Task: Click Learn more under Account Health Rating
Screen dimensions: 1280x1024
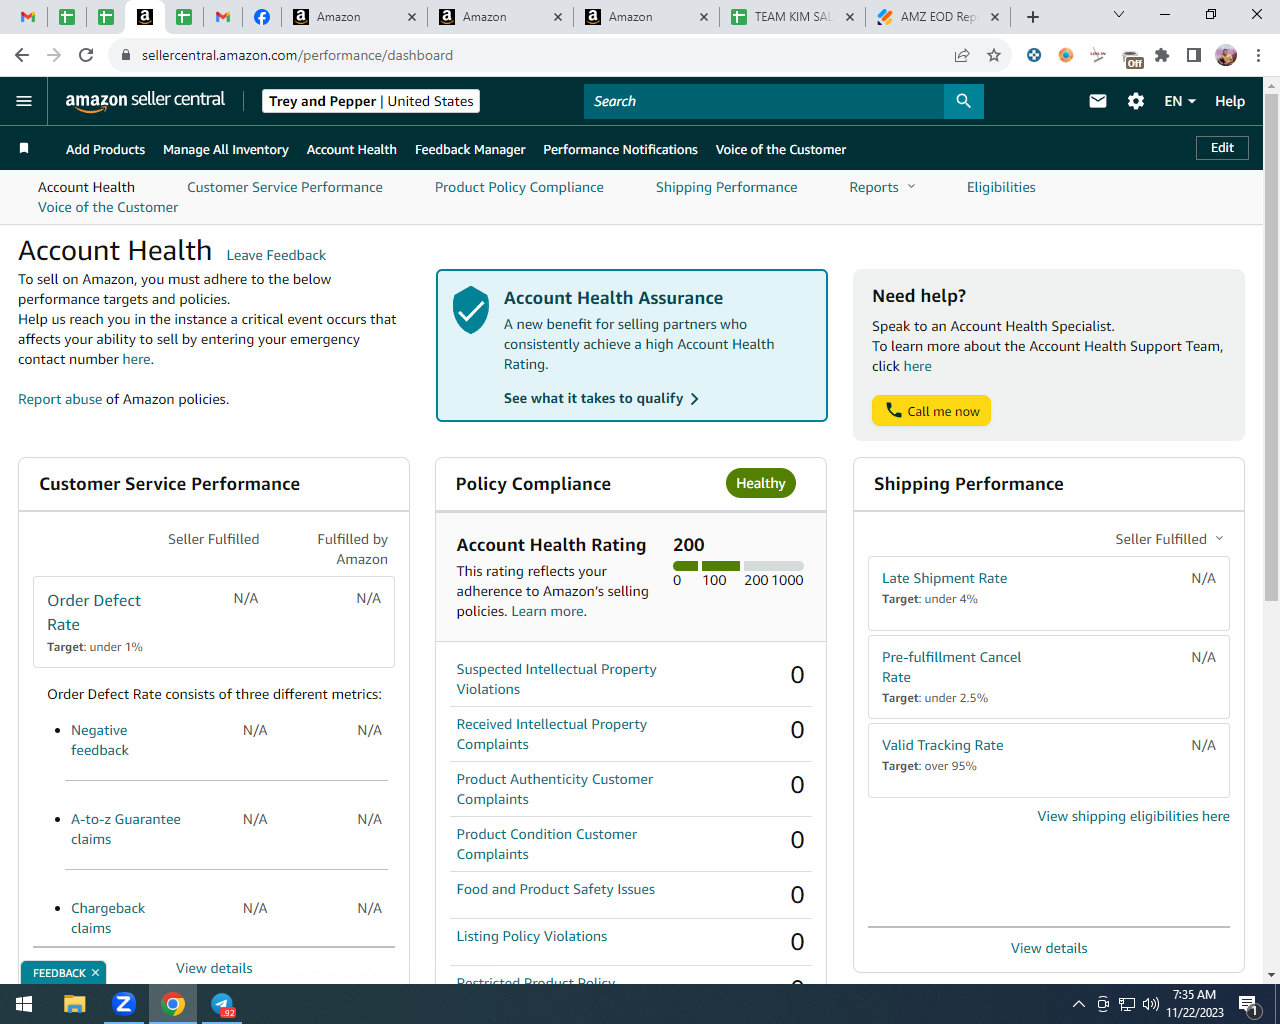Action: click(548, 611)
